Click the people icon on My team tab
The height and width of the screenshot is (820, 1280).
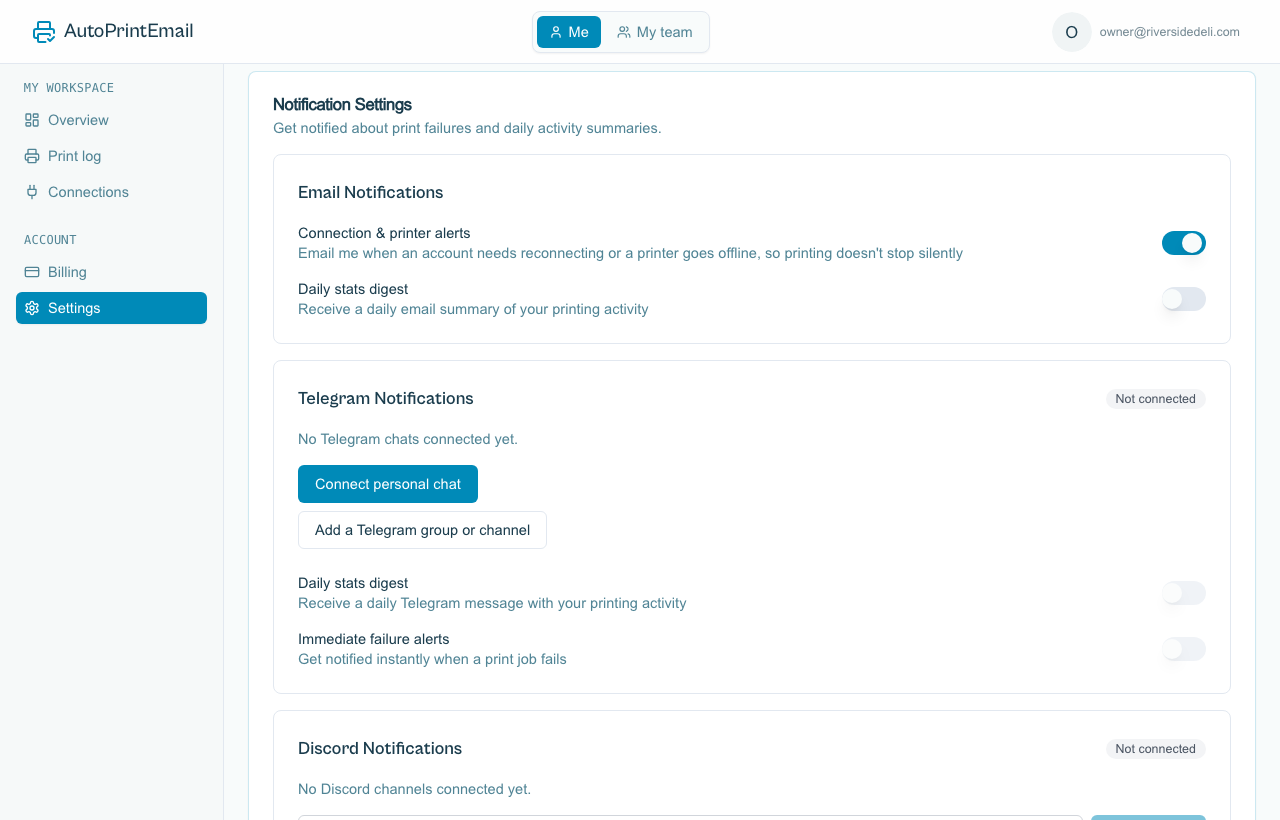coord(624,32)
